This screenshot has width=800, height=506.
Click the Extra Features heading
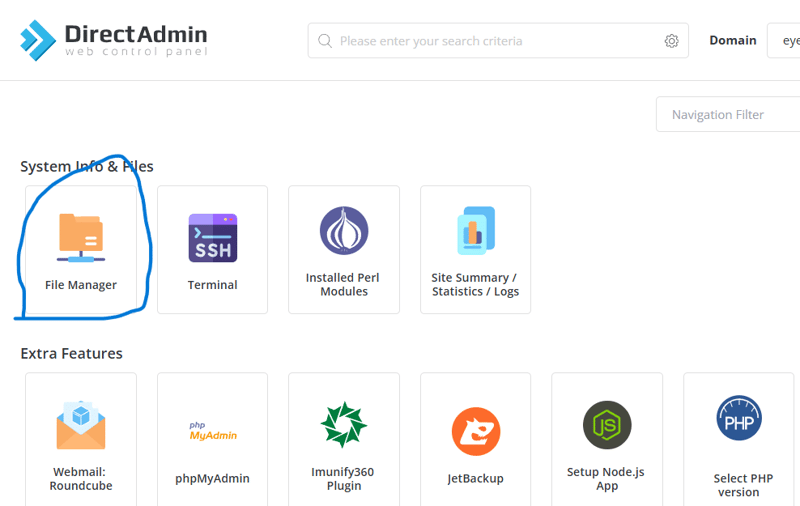(x=71, y=353)
